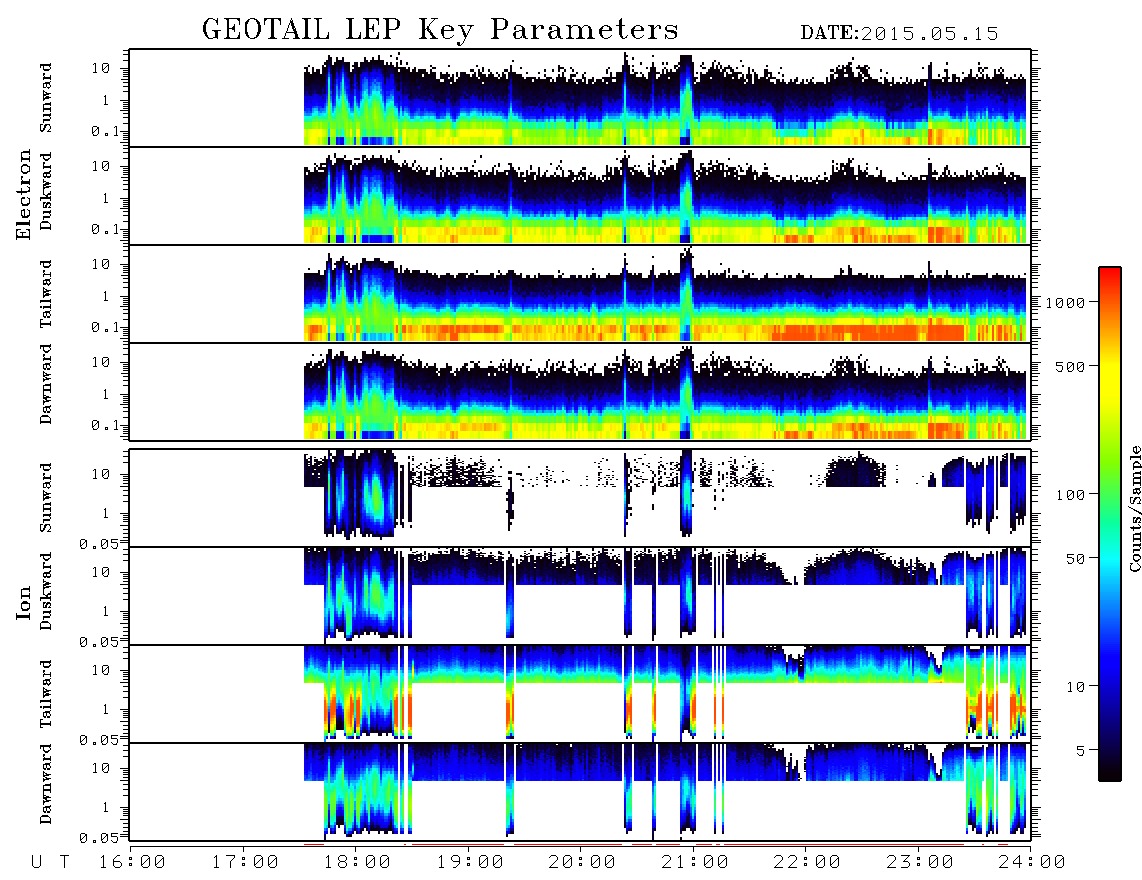Image resolution: width=1142 pixels, height=880 pixels.
Task: Click the "16:00" time tick label
Action: coord(132,863)
